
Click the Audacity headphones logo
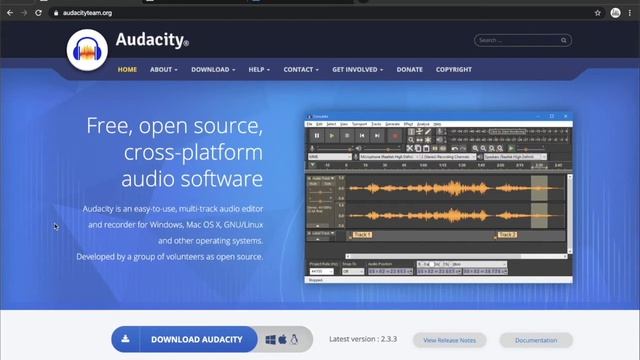[x=87, y=50]
